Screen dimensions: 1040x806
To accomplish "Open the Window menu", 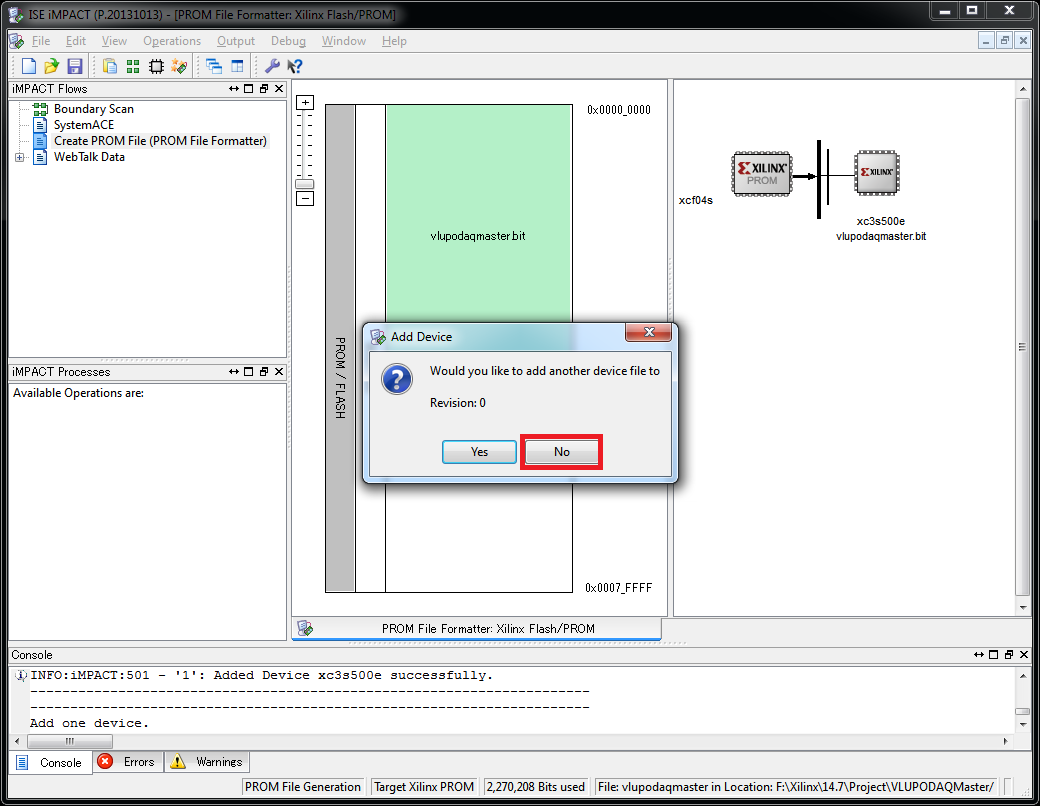I will point(344,41).
